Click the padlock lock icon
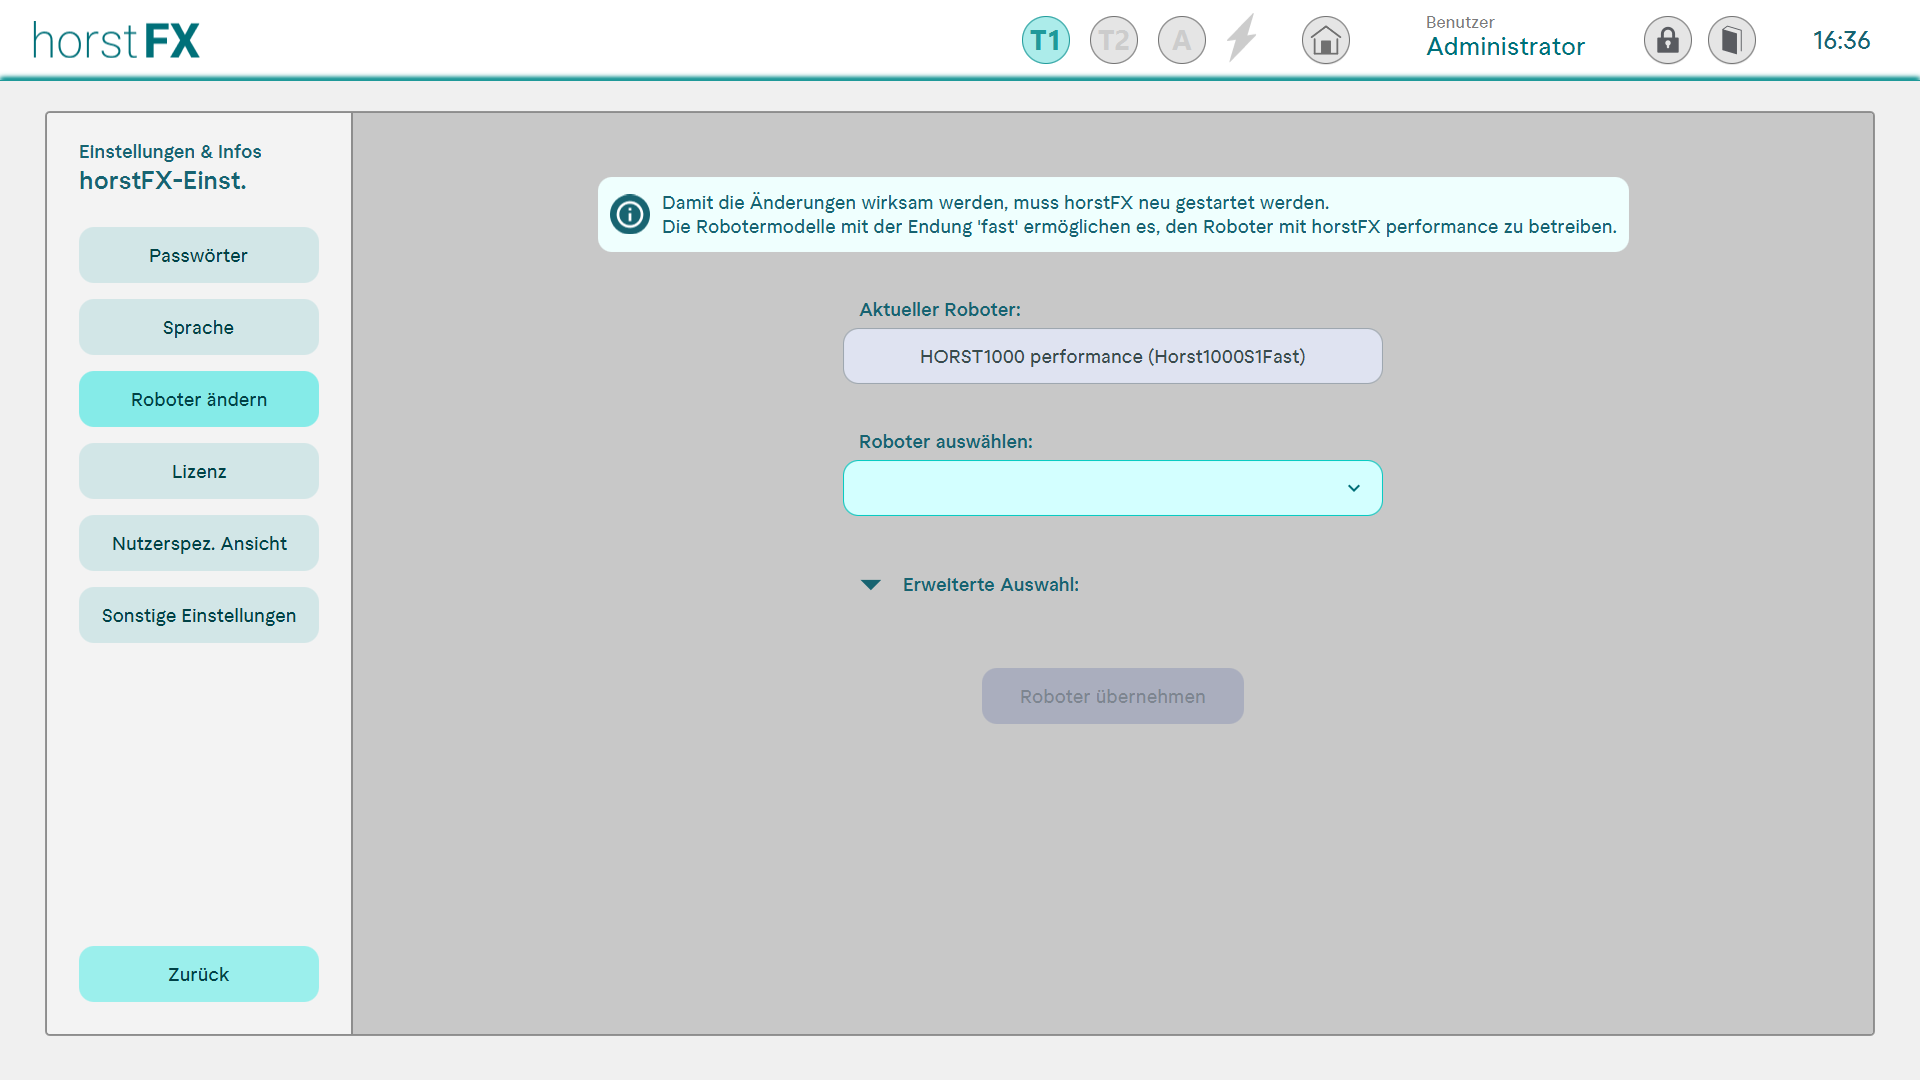The image size is (1920, 1080). coord(1667,41)
